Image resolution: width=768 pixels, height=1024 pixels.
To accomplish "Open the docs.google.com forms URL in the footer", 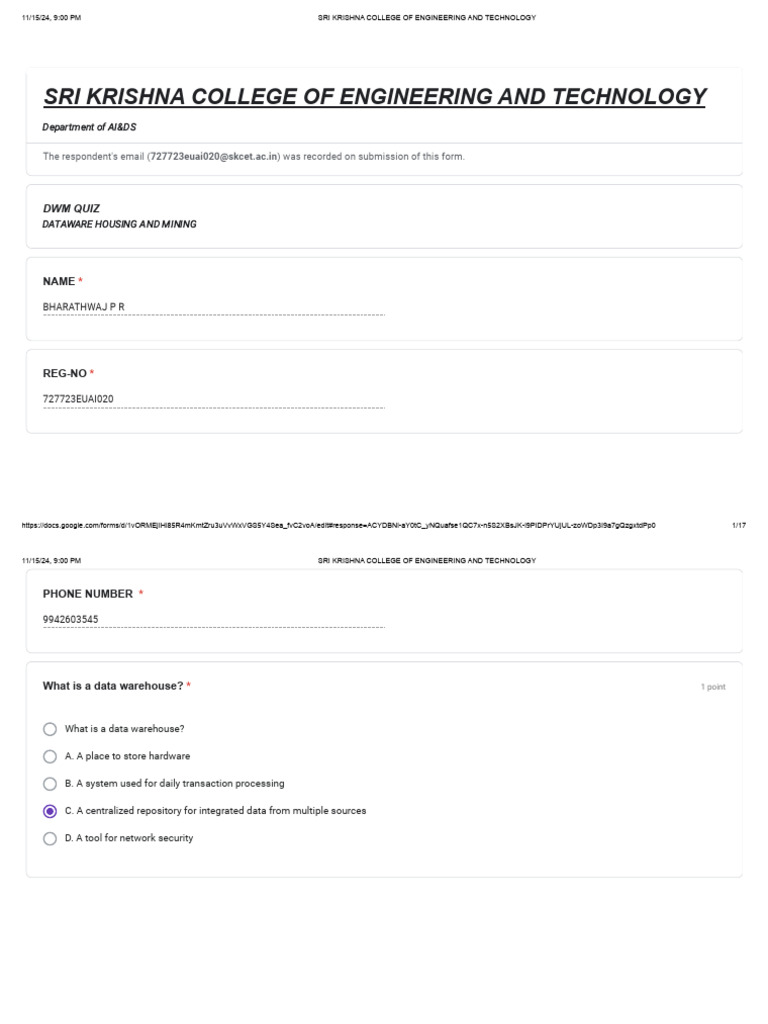I will [x=338, y=525].
